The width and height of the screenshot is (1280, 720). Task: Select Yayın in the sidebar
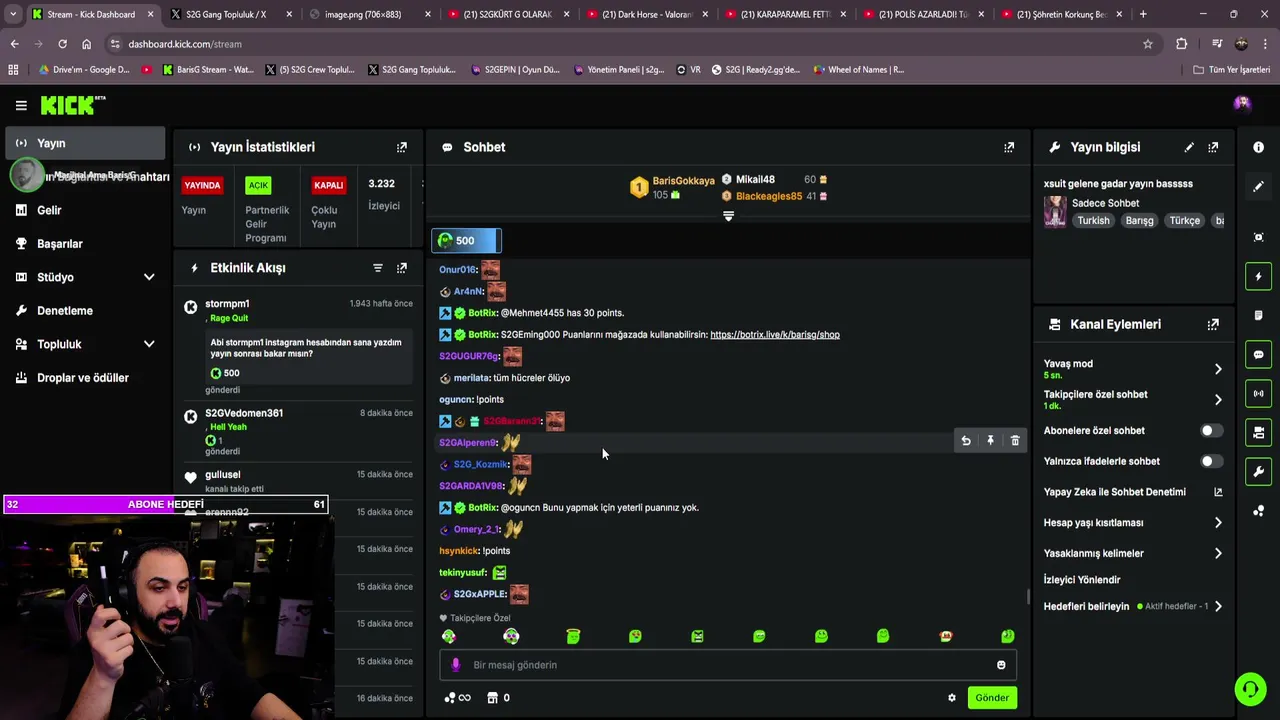85,143
